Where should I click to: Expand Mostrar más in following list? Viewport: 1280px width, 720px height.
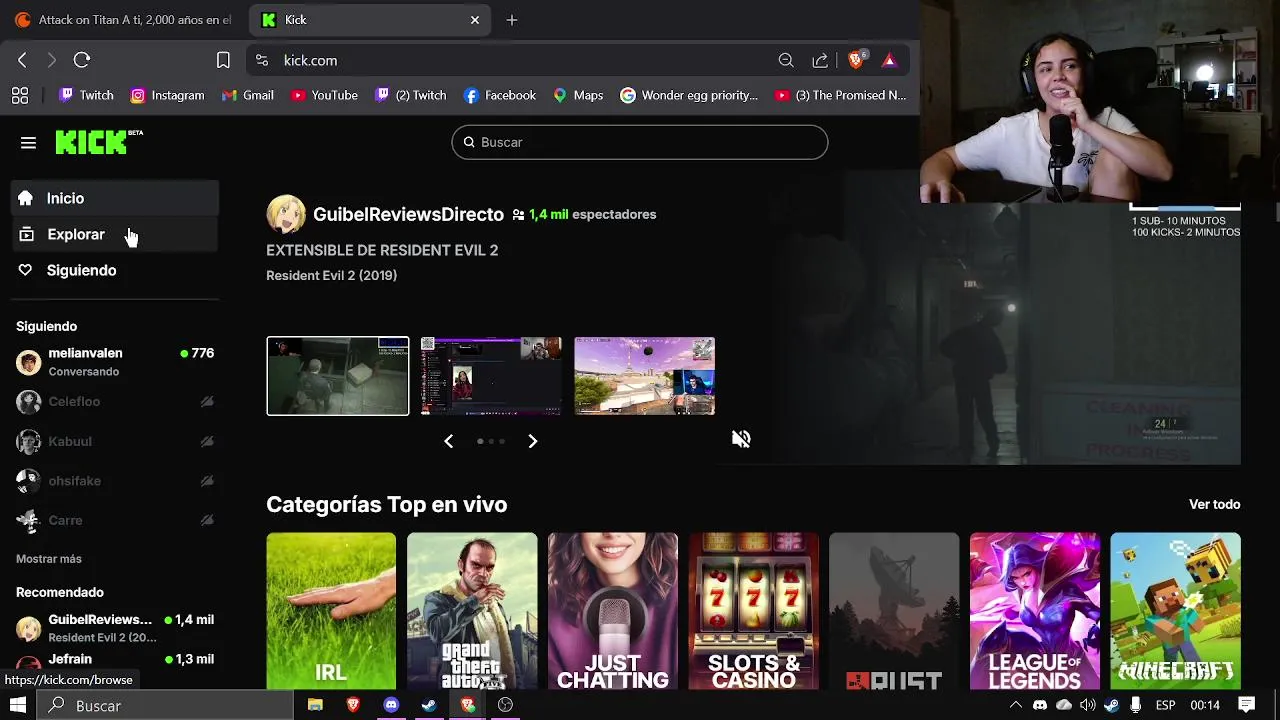tap(49, 559)
